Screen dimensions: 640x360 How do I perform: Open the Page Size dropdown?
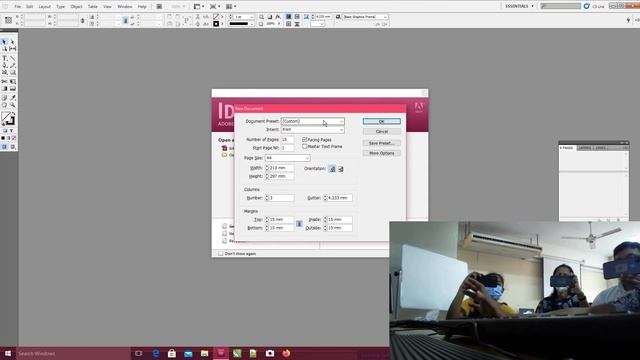[288, 158]
